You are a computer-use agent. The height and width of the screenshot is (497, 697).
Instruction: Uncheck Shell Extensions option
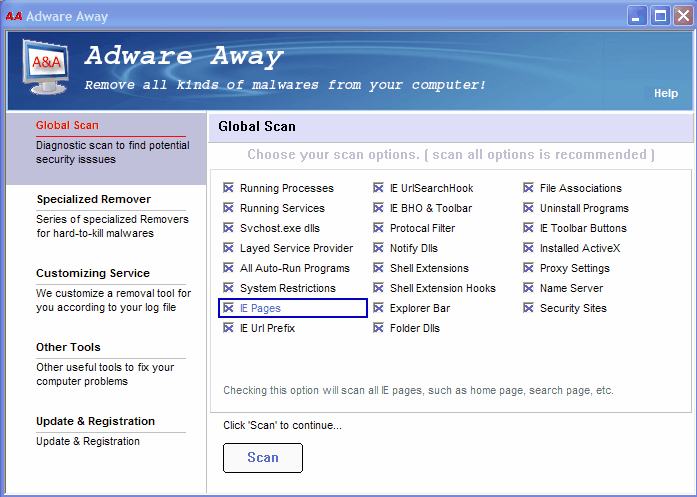point(378,268)
